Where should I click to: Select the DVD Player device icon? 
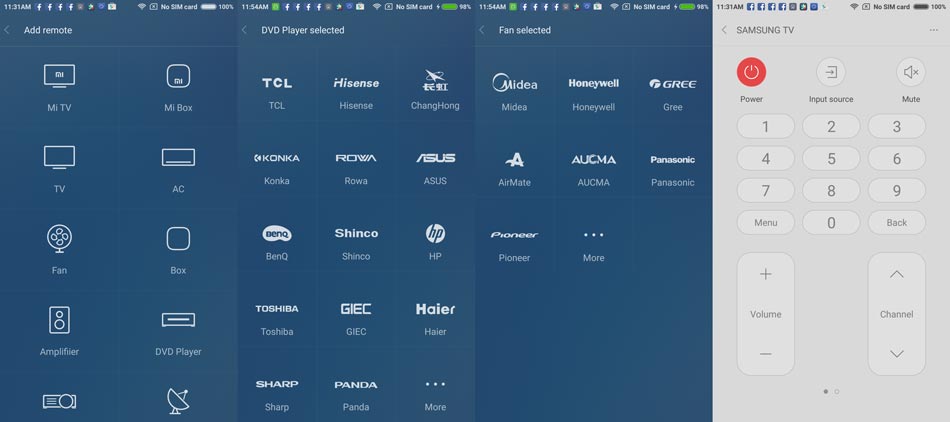(178, 320)
